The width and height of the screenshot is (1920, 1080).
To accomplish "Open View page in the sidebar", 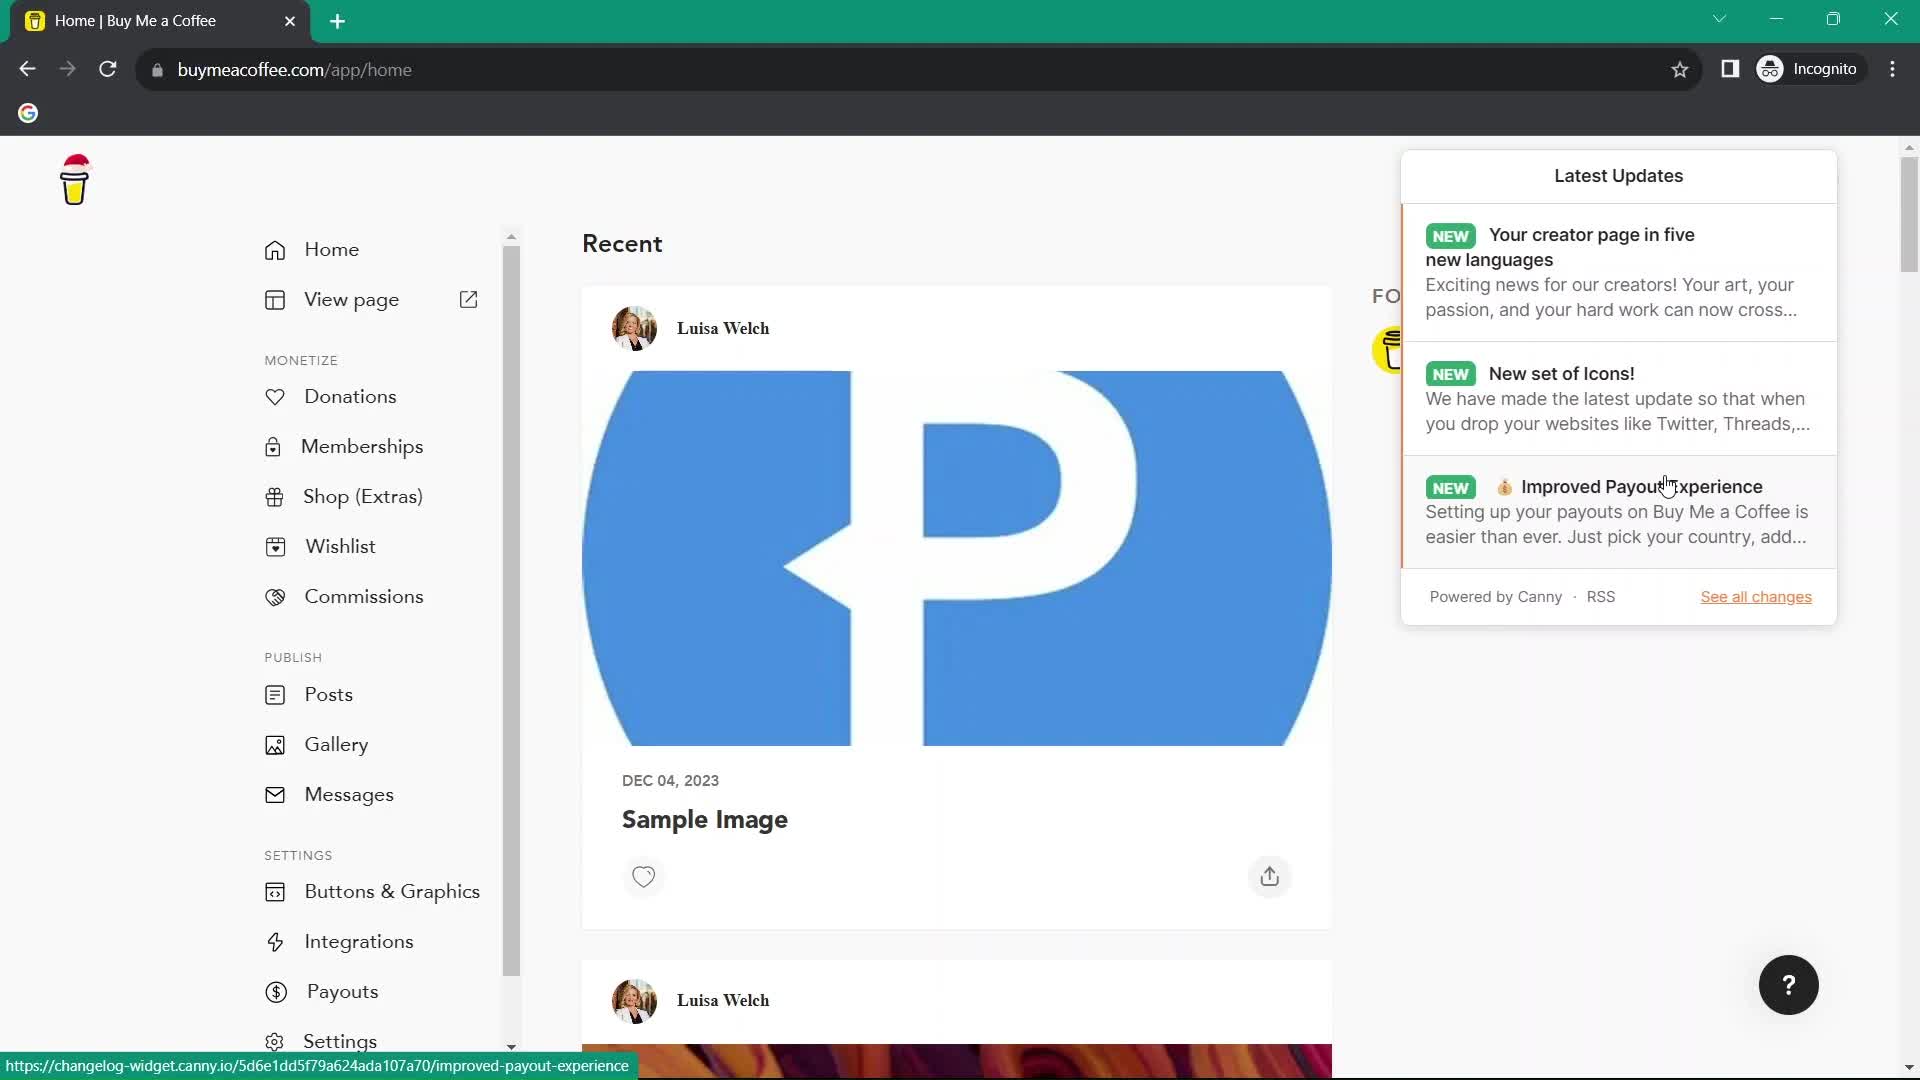I will coord(351,300).
